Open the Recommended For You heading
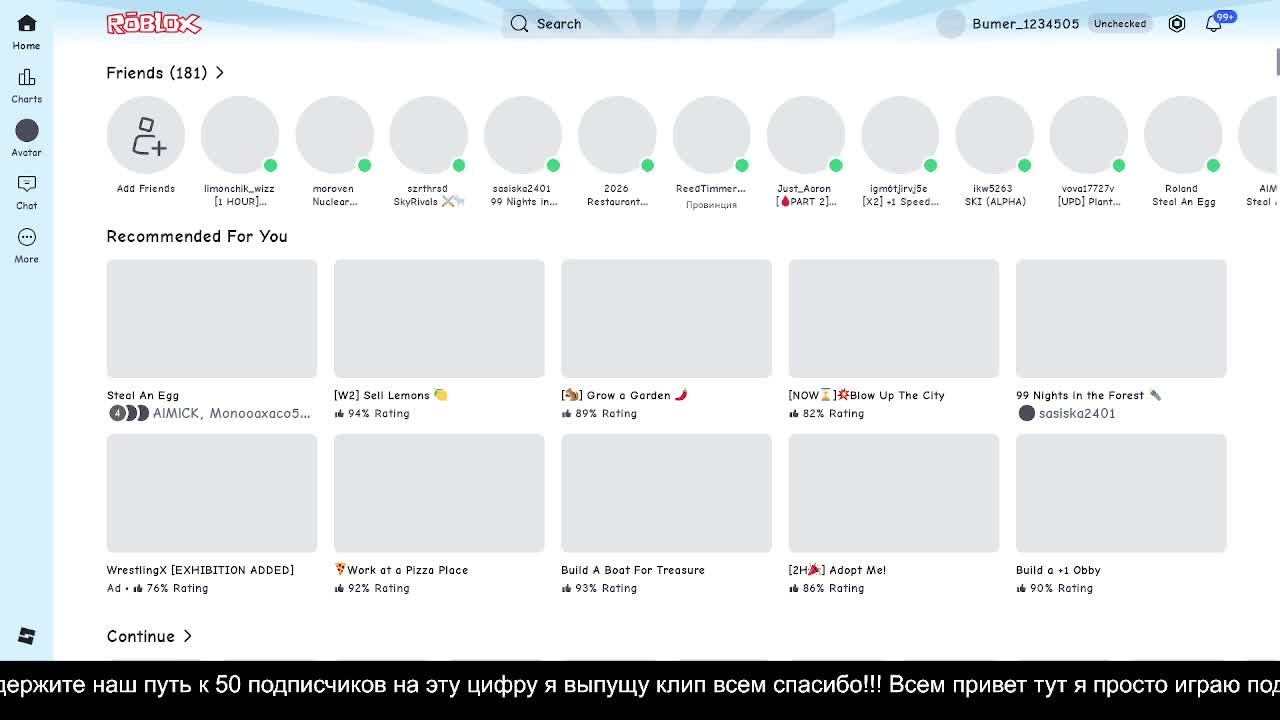Viewport: 1280px width, 720px height. (197, 236)
